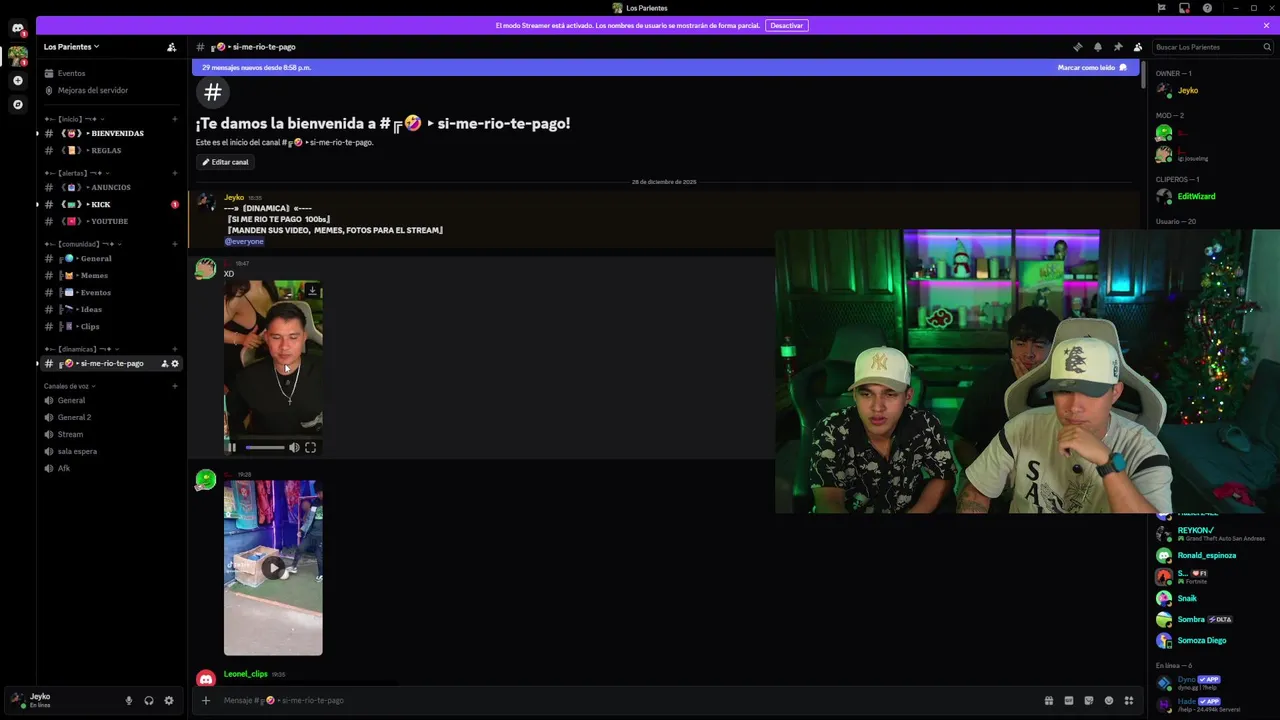Image resolution: width=1280 pixels, height=720 pixels.
Task: Click the Desactivar Streamer mode button
Action: 787,26
